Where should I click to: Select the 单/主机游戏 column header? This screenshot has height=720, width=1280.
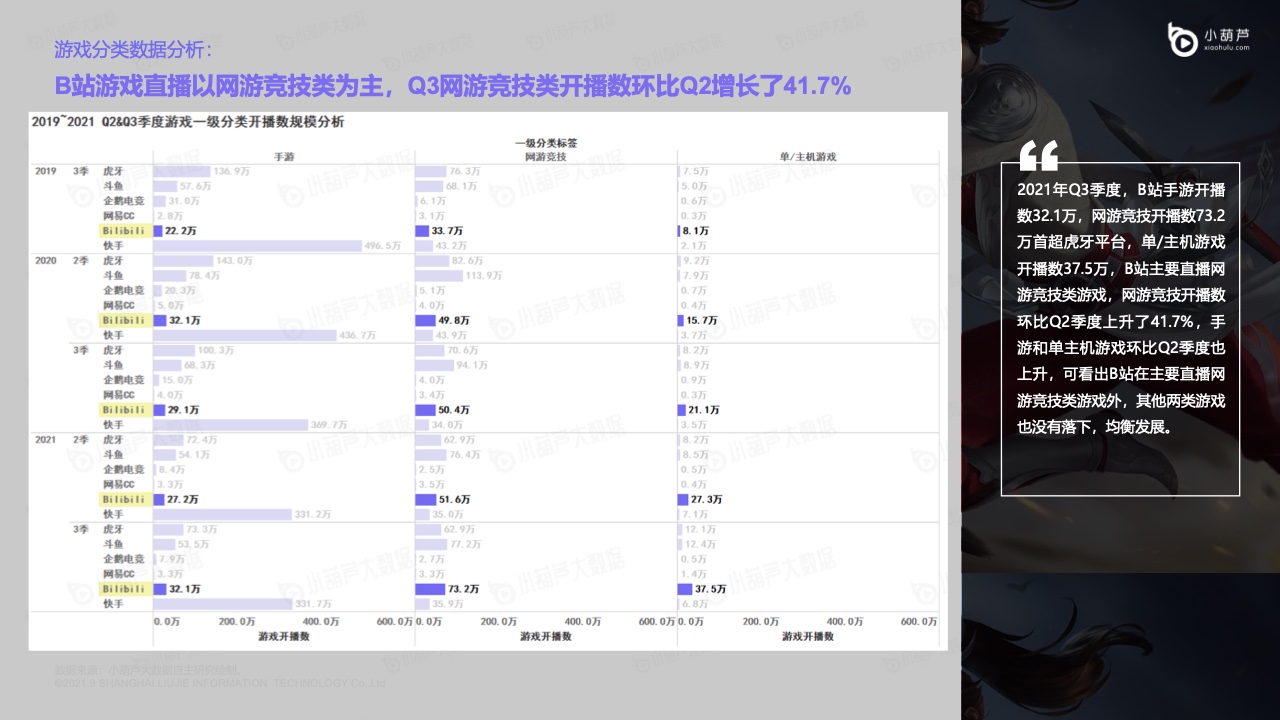click(808, 157)
